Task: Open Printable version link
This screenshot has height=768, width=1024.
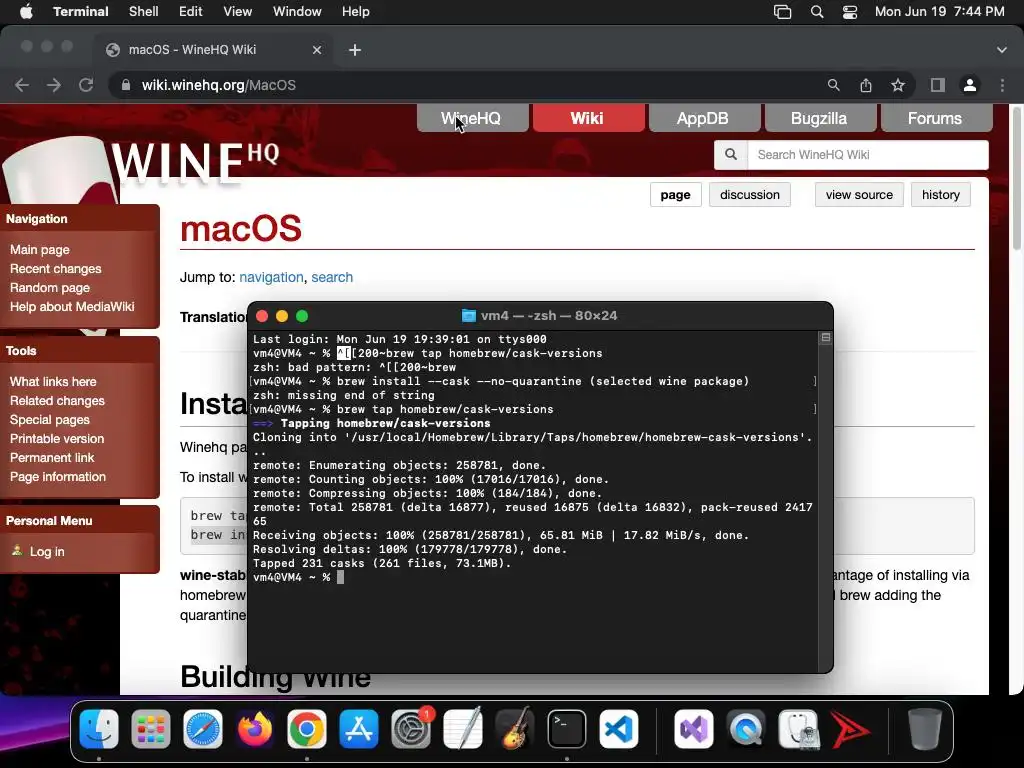Action: [57, 438]
